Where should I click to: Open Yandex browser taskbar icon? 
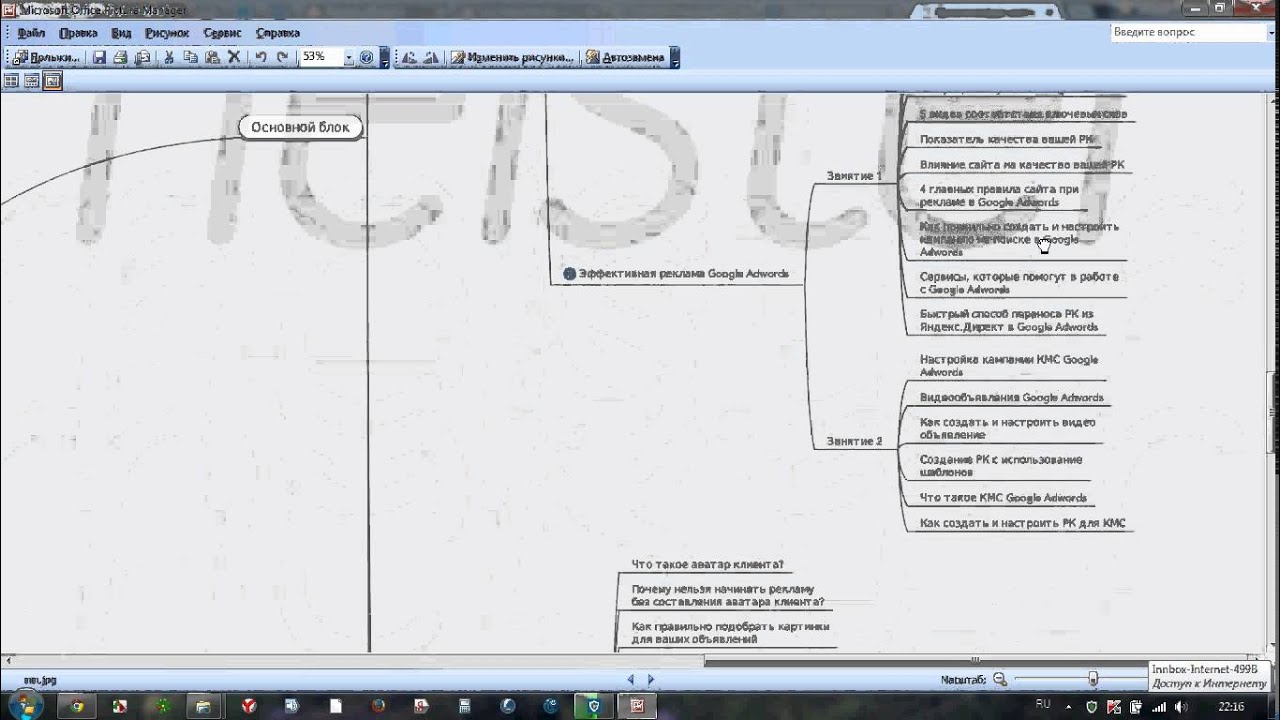[x=248, y=706]
